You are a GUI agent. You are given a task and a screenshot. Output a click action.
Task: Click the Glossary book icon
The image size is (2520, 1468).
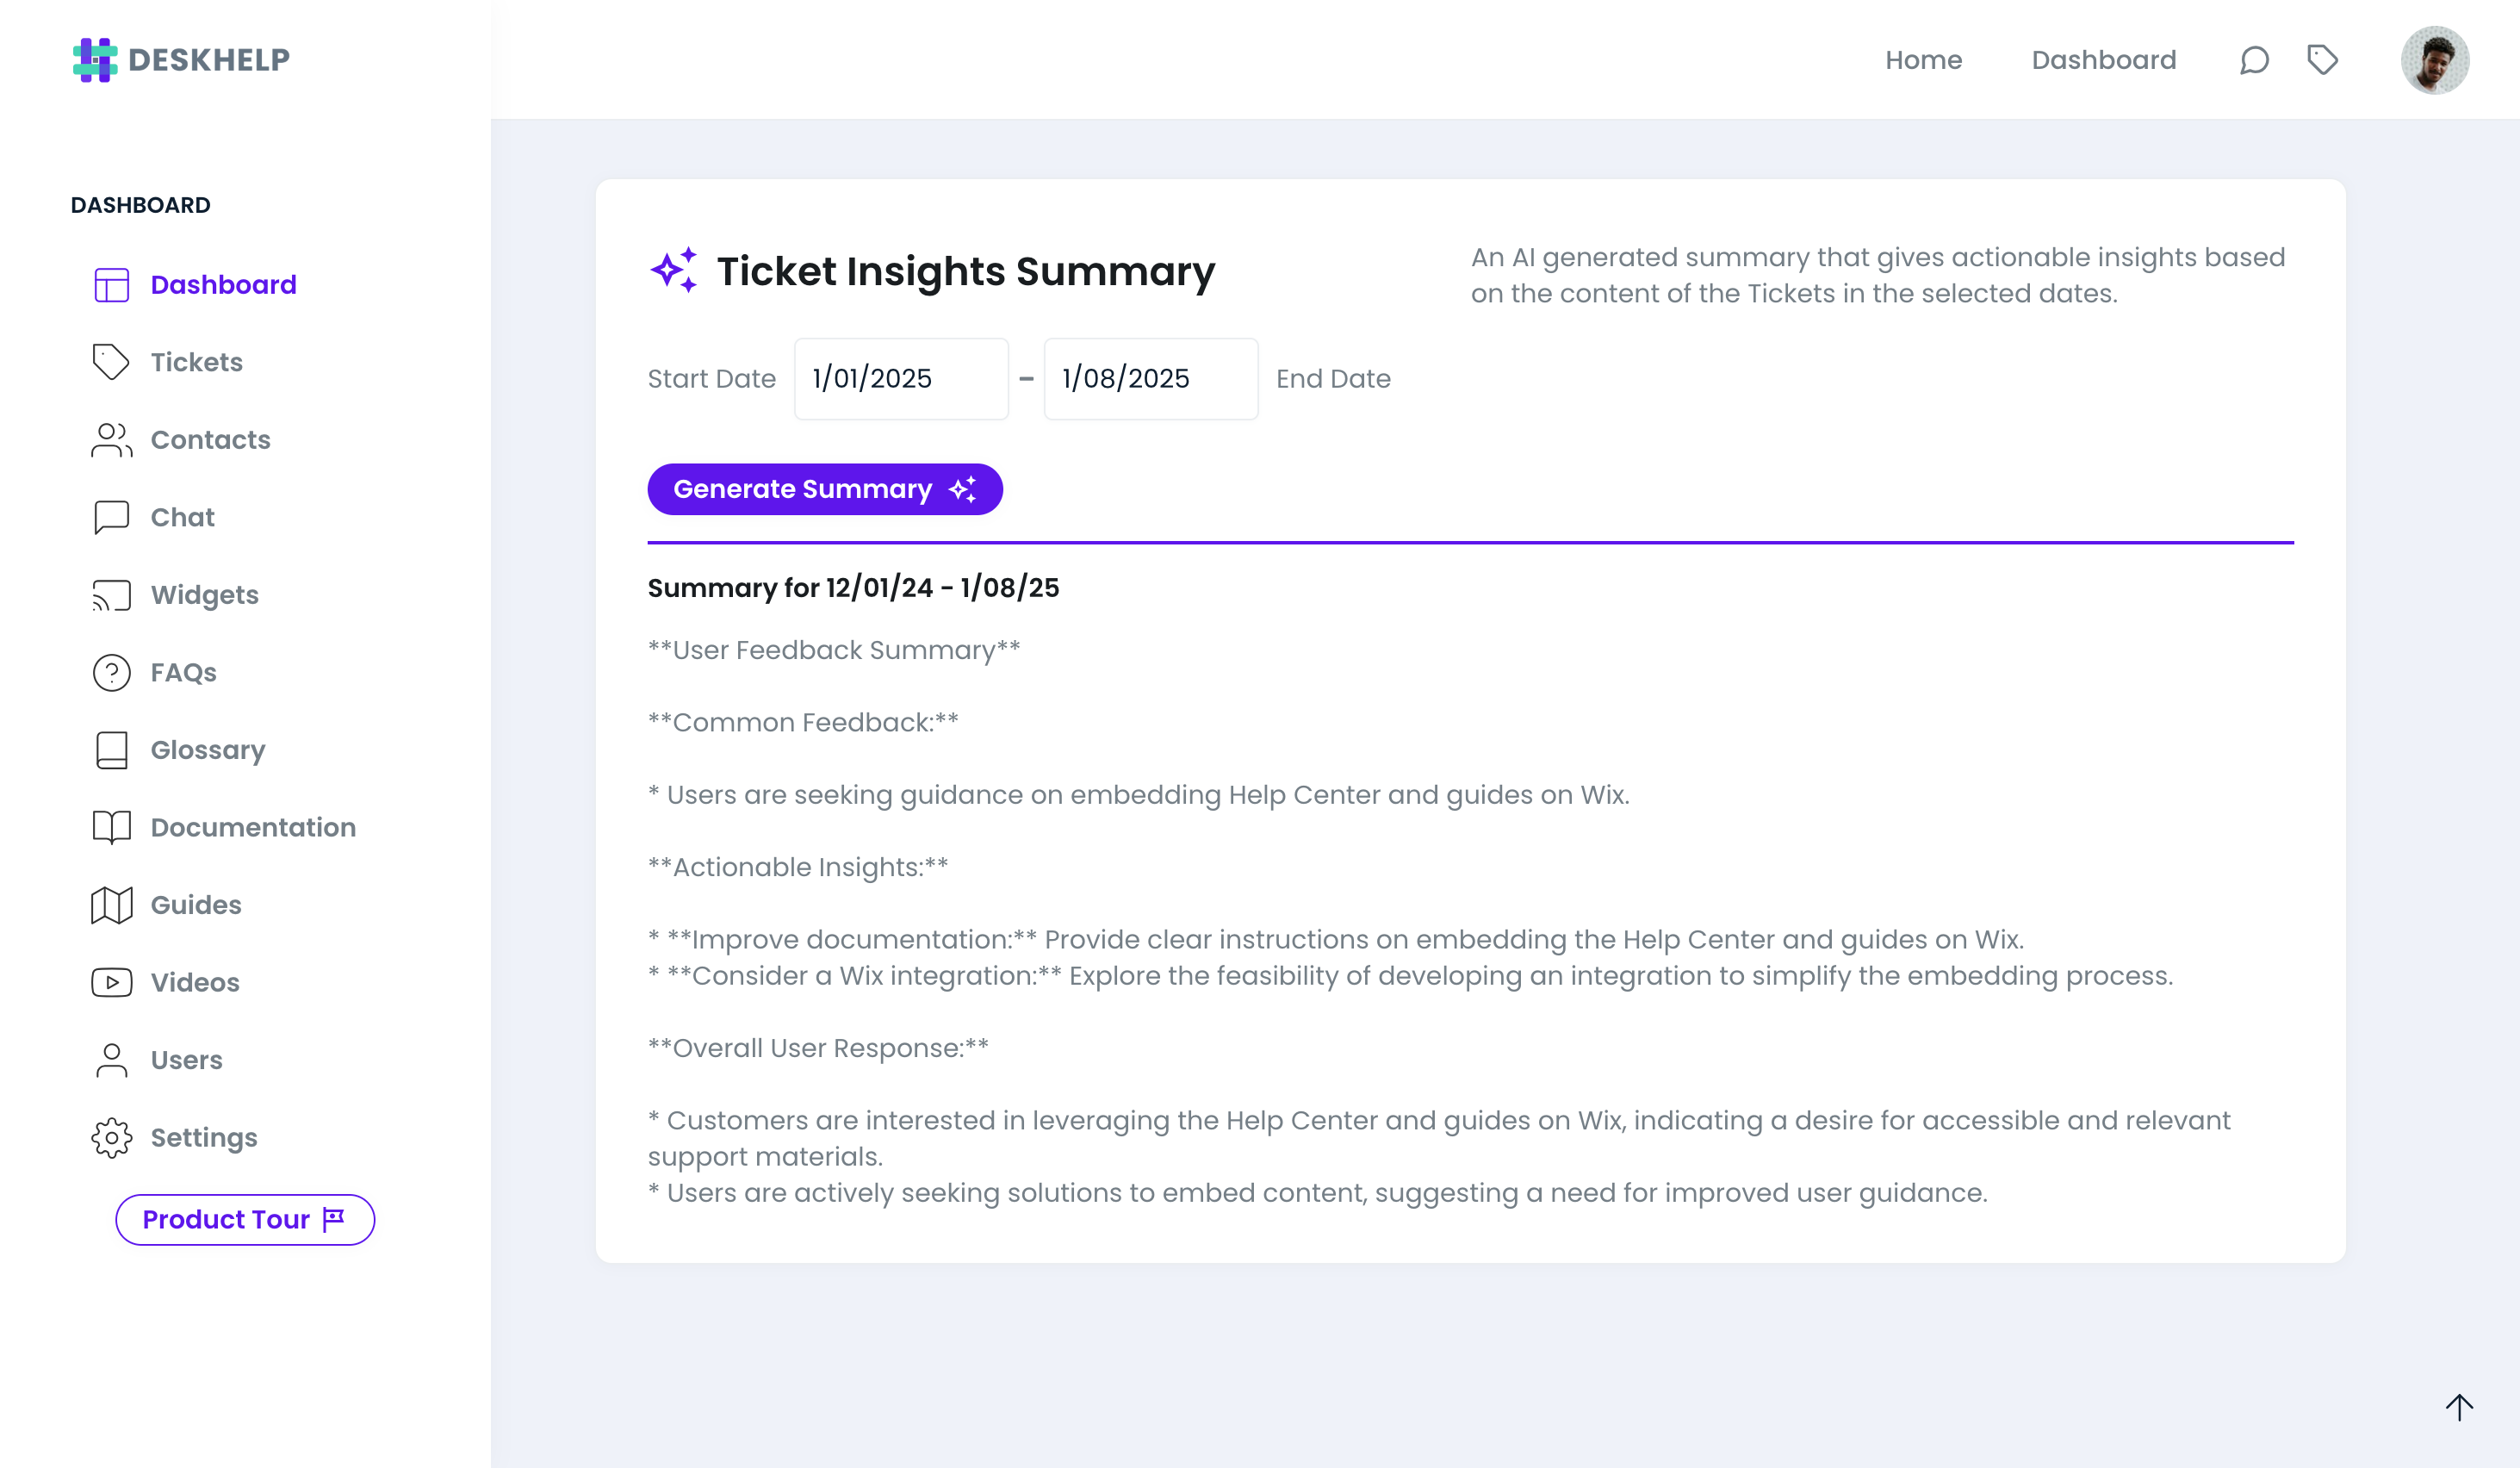pos(111,750)
